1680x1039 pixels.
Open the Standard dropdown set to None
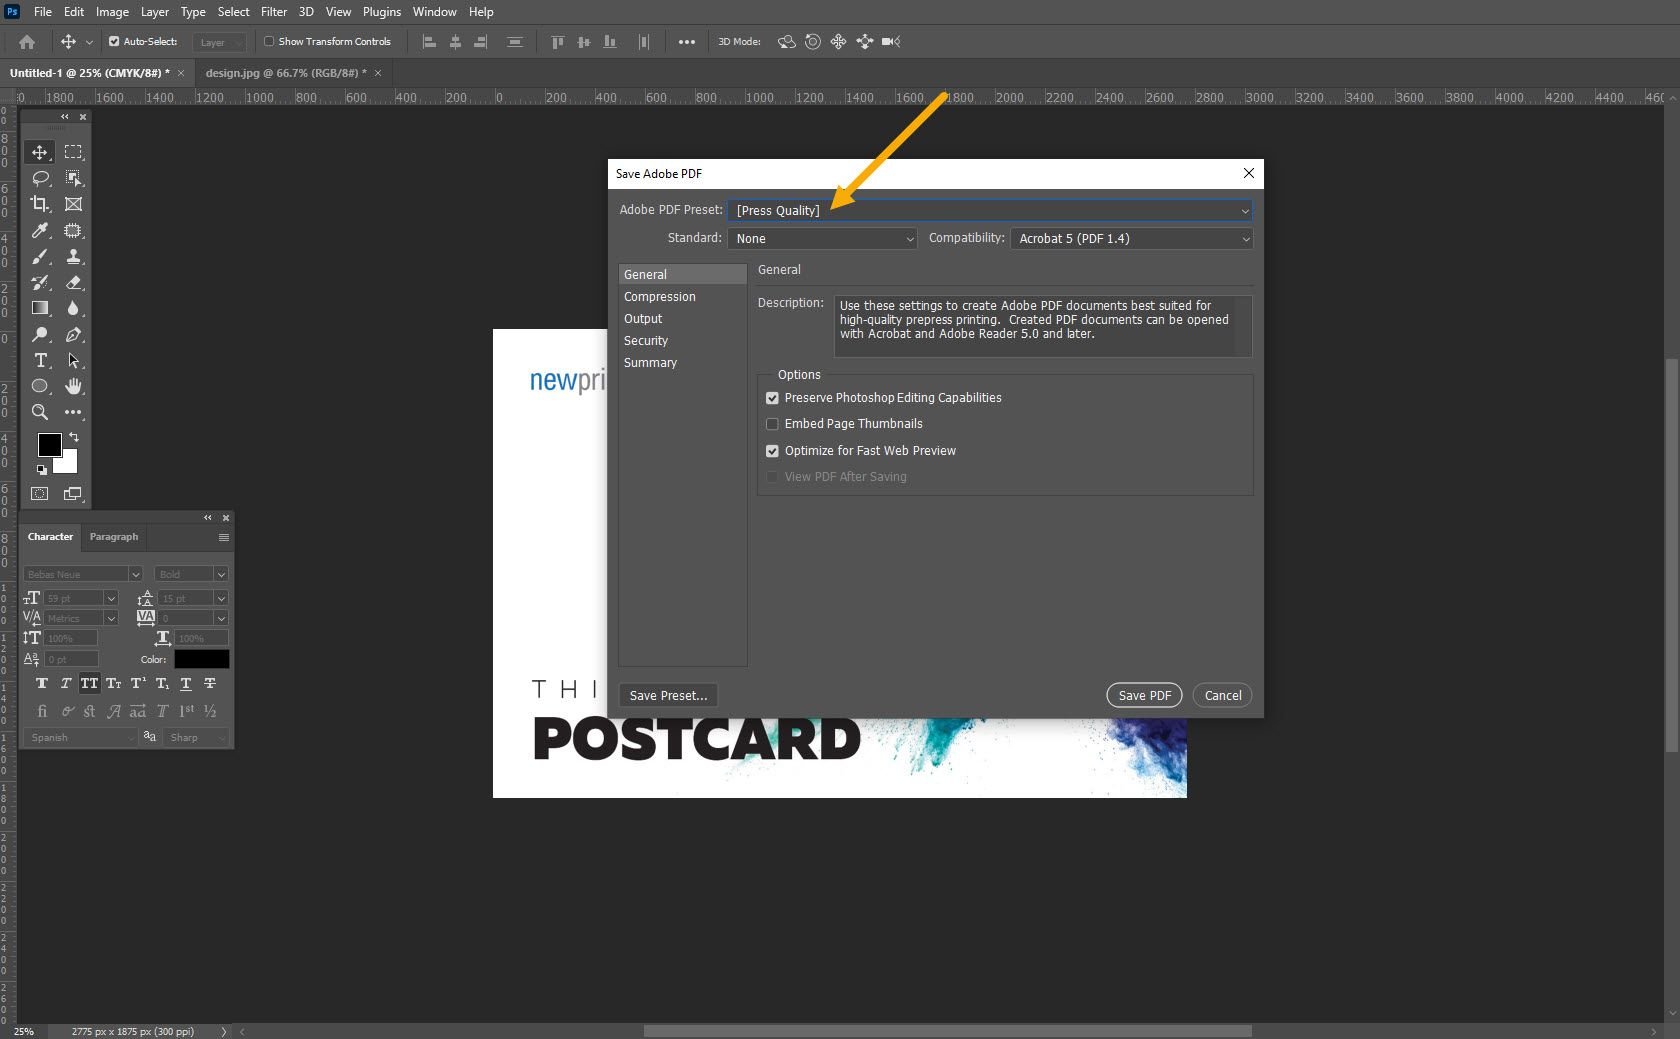(822, 239)
